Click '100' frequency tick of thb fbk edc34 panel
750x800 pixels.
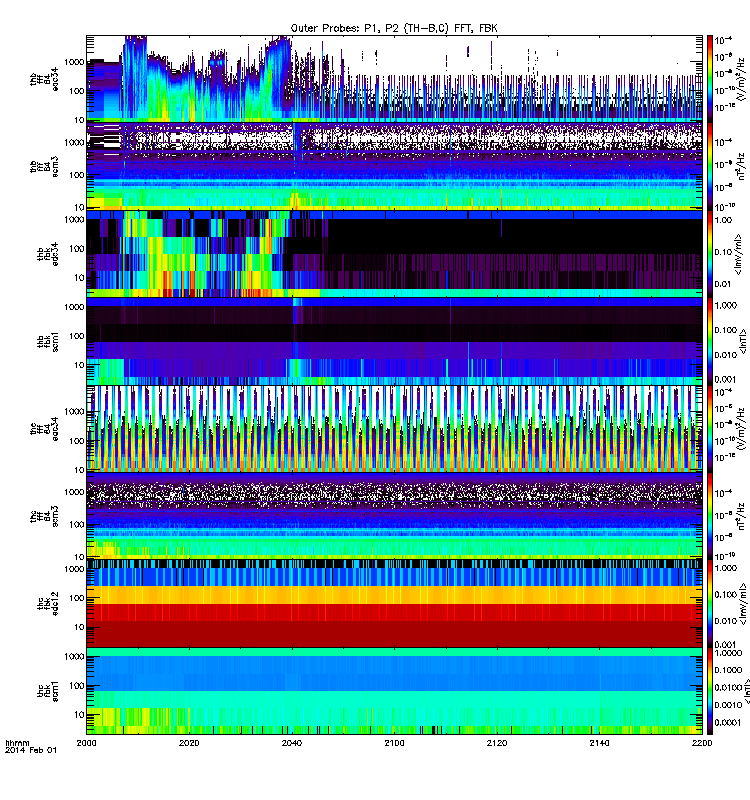[77, 249]
